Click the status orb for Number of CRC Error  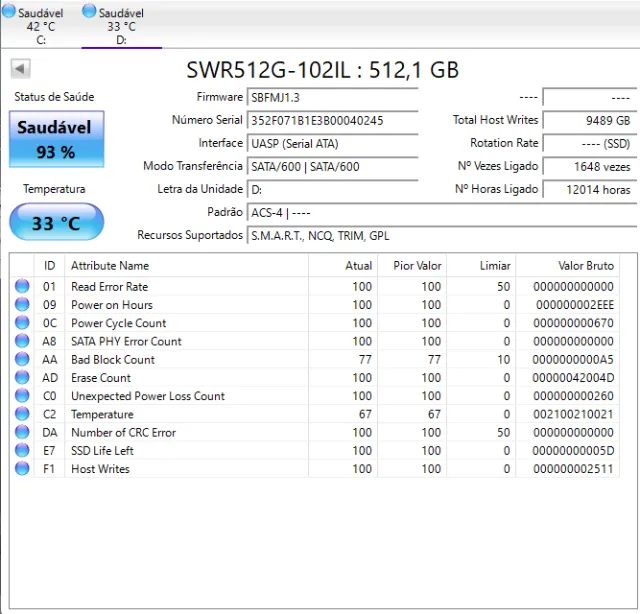click(22, 432)
